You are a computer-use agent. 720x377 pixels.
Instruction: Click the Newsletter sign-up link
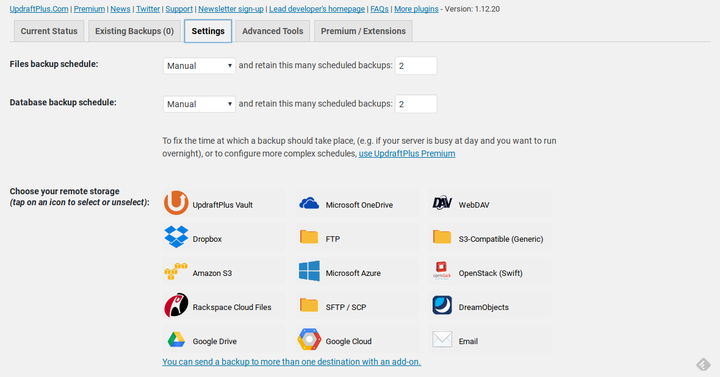click(x=231, y=9)
